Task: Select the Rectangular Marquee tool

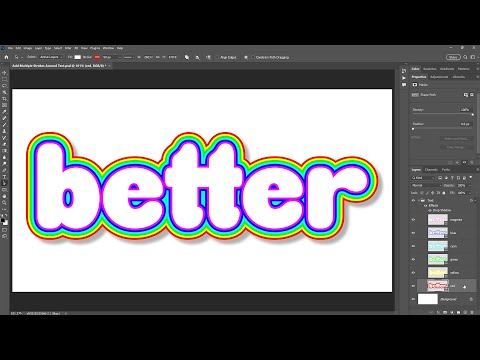Action: pyautogui.click(x=4, y=79)
